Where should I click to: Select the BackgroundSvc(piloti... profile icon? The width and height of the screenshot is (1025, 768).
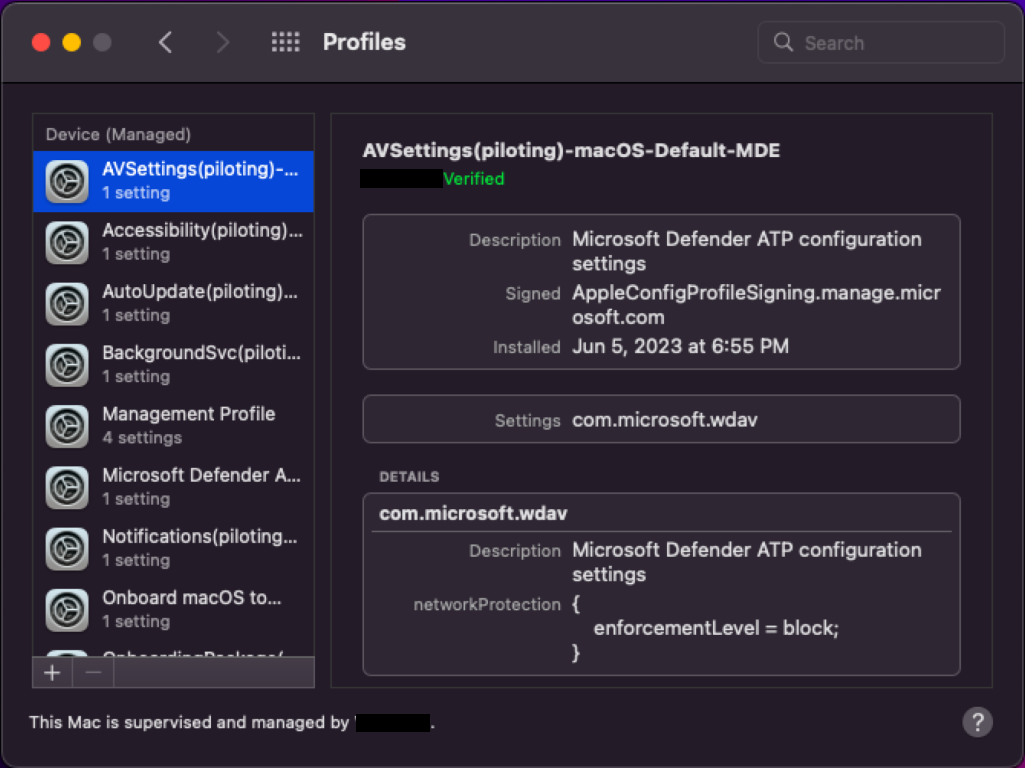pos(67,365)
